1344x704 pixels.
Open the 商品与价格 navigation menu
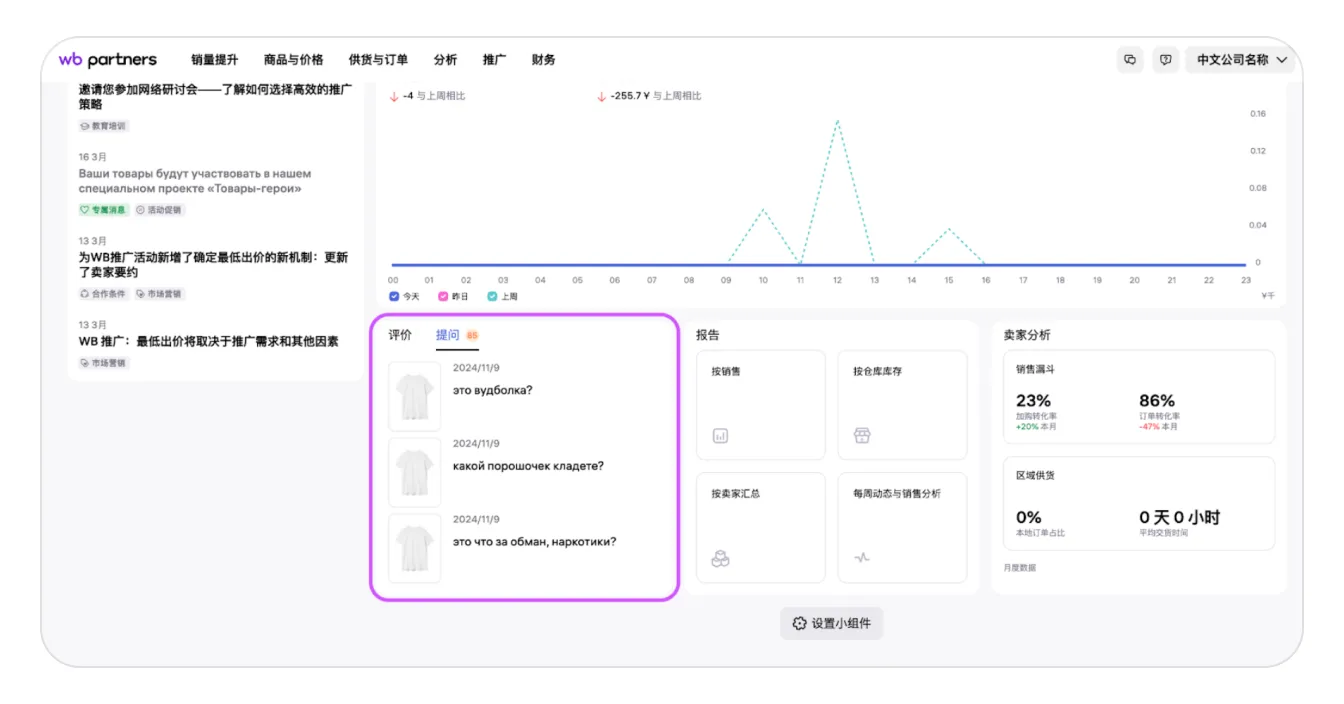point(293,60)
